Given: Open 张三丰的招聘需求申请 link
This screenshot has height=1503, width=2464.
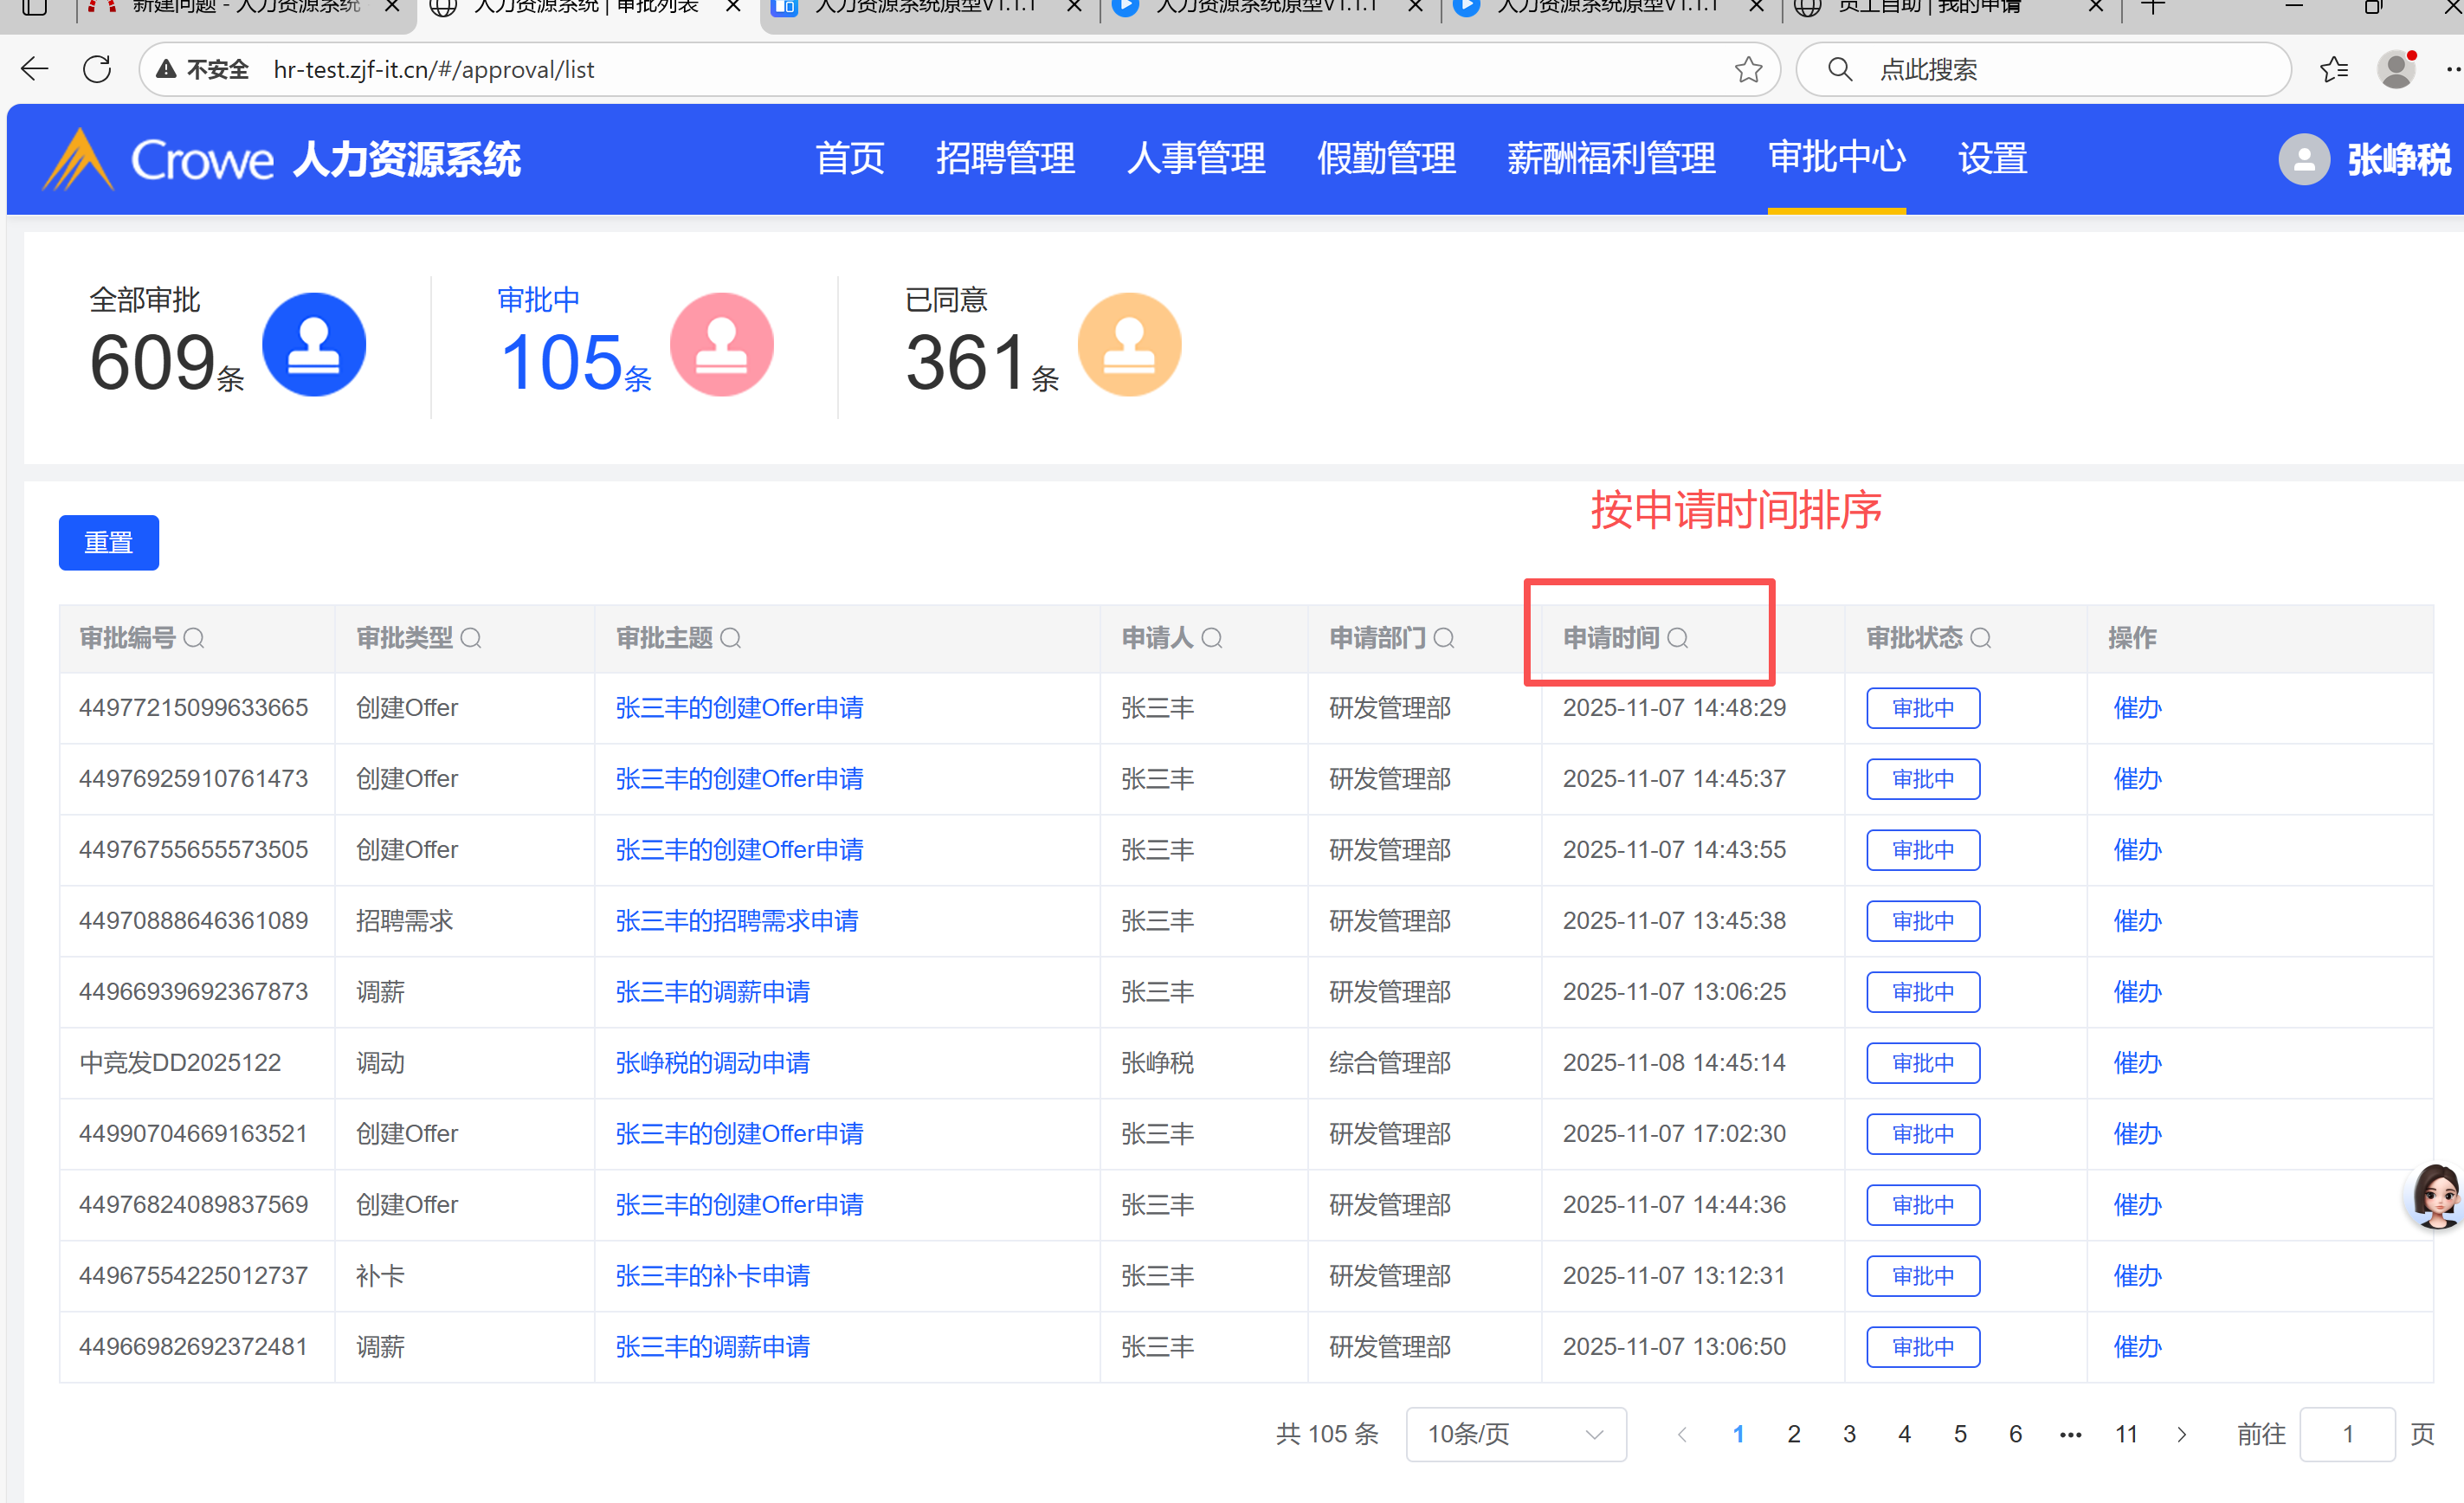Looking at the screenshot, I should (737, 920).
